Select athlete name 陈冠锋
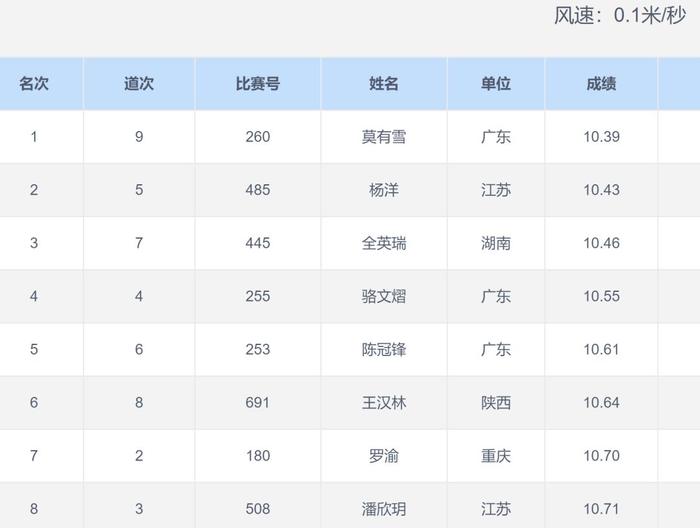The width and height of the screenshot is (700, 528). [x=383, y=349]
